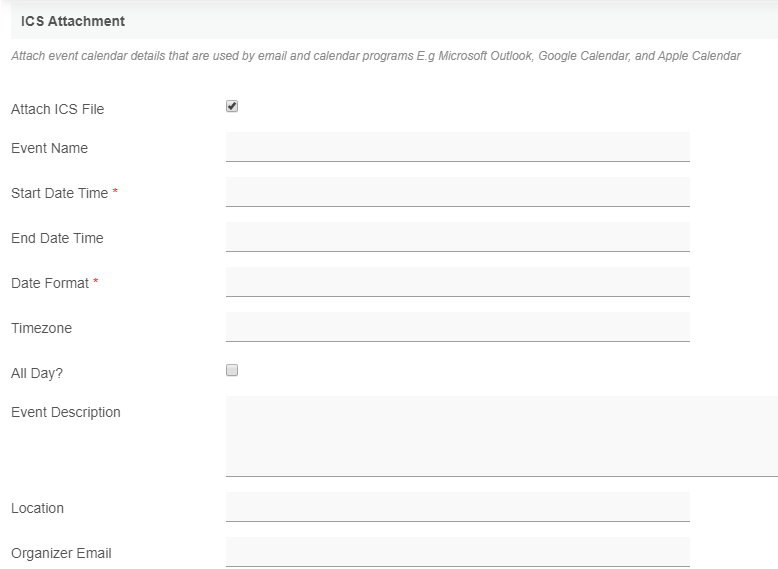The height and width of the screenshot is (569, 778).
Task: Click the 'Date Format' label text
Action: 50,283
